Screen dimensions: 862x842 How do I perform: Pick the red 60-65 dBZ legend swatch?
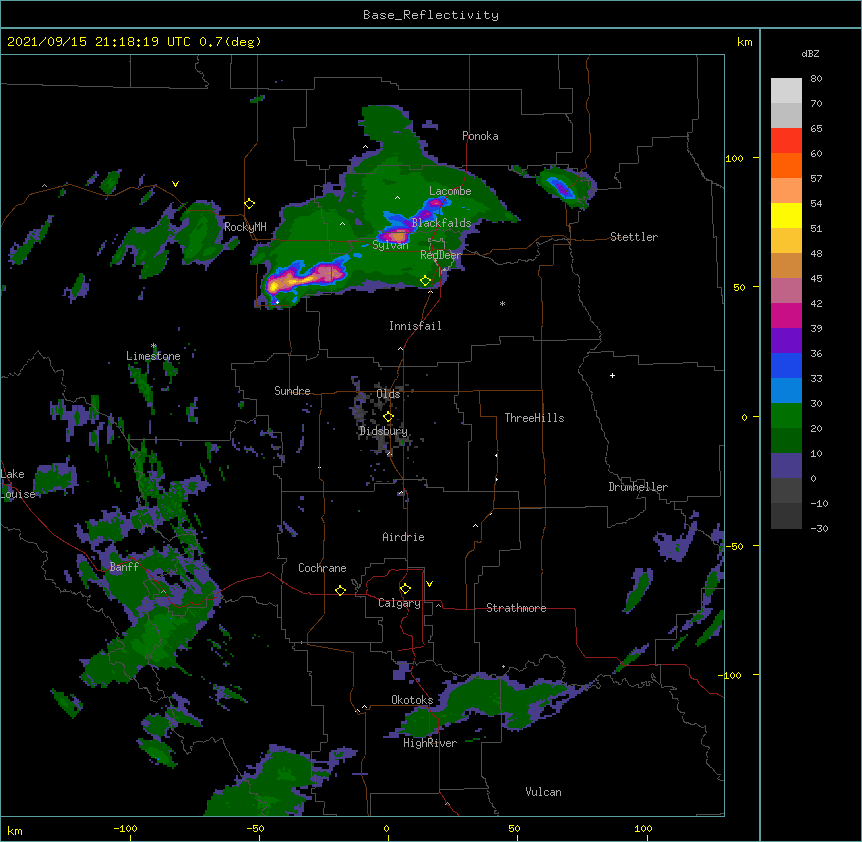coord(786,141)
